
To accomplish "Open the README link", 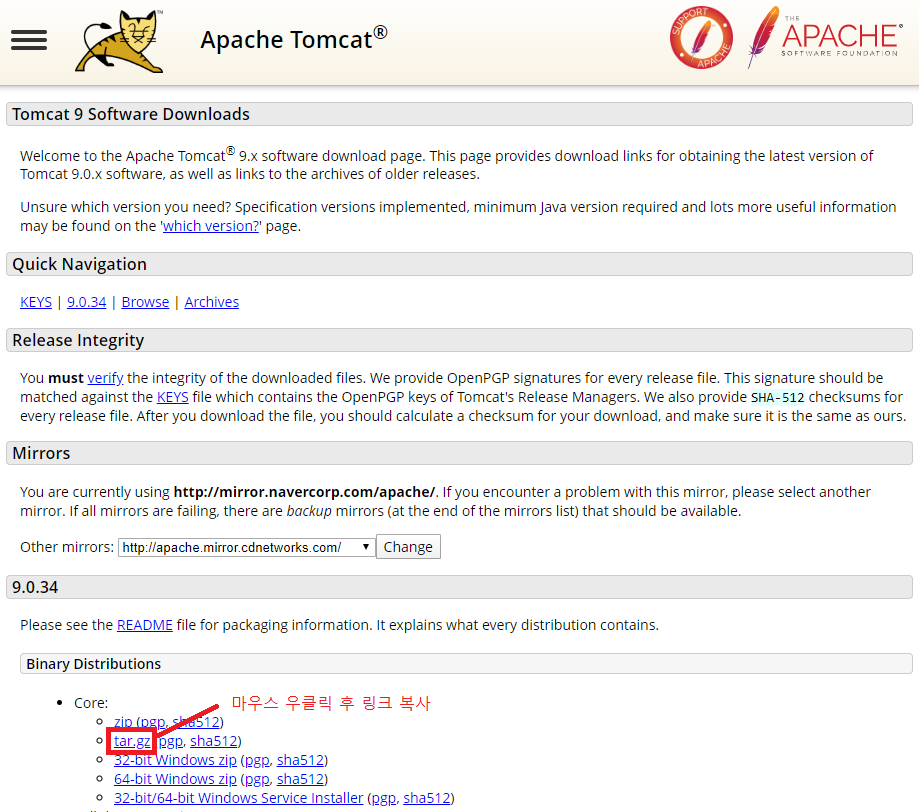I will 145,625.
